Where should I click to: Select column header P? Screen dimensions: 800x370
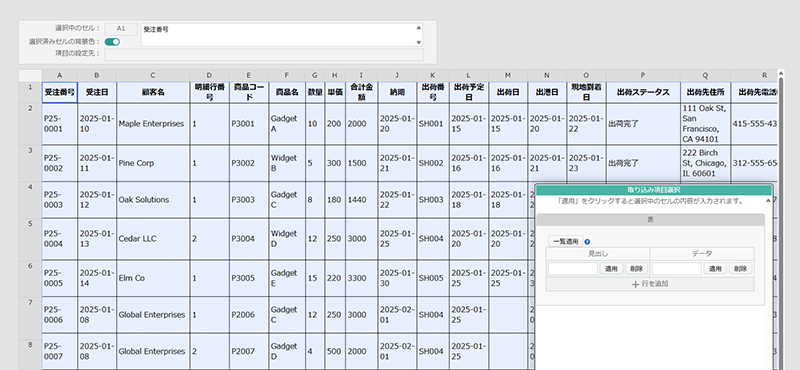pyautogui.click(x=643, y=76)
